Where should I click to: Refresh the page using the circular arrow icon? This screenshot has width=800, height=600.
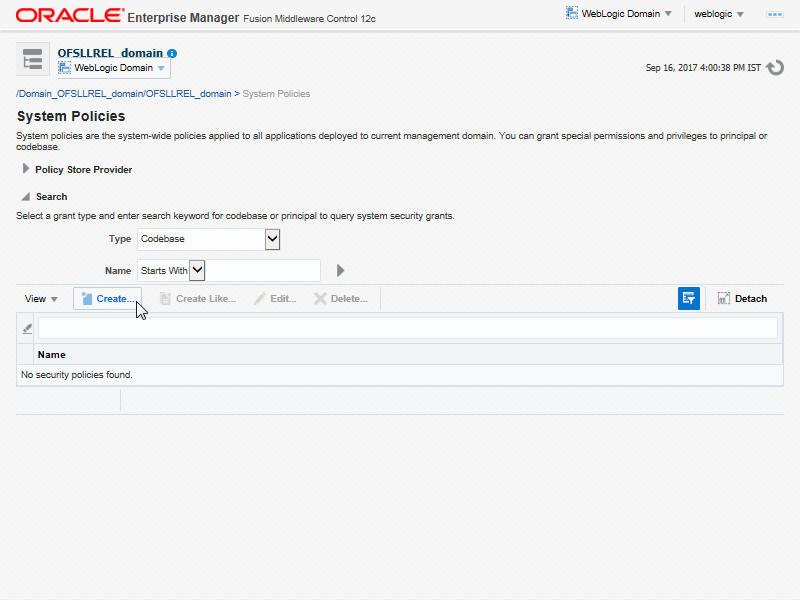click(x=775, y=68)
